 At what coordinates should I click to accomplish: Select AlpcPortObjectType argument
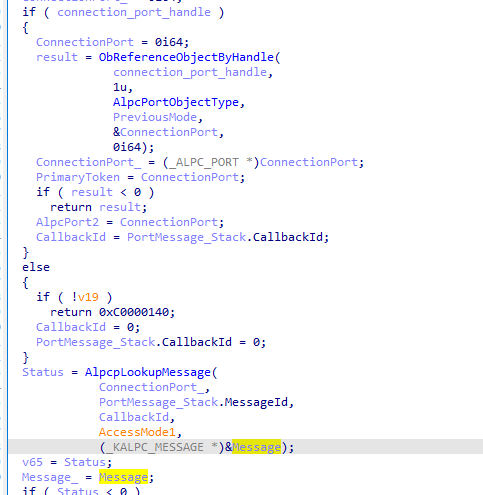pos(176,102)
